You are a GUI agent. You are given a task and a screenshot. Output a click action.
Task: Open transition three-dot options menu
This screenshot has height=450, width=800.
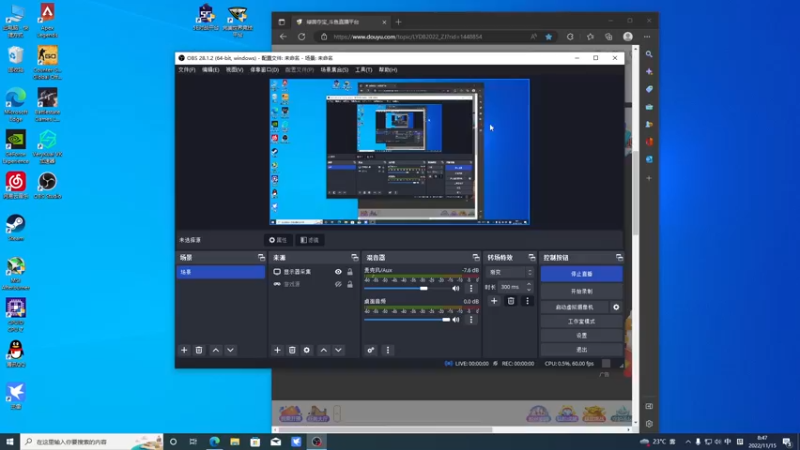click(528, 301)
